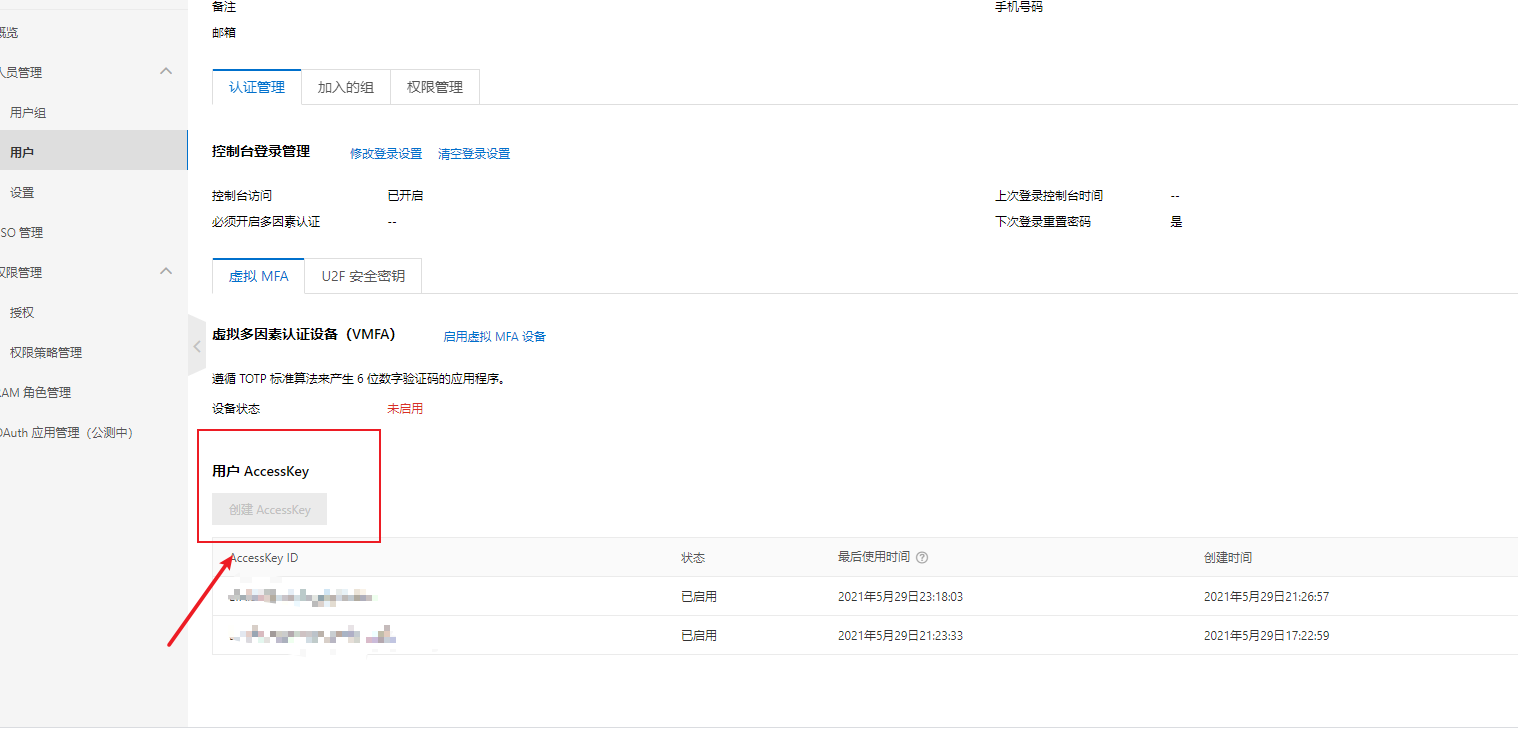1518x734 pixels.
Task: Click the 状态 column header
Action: coord(693,558)
